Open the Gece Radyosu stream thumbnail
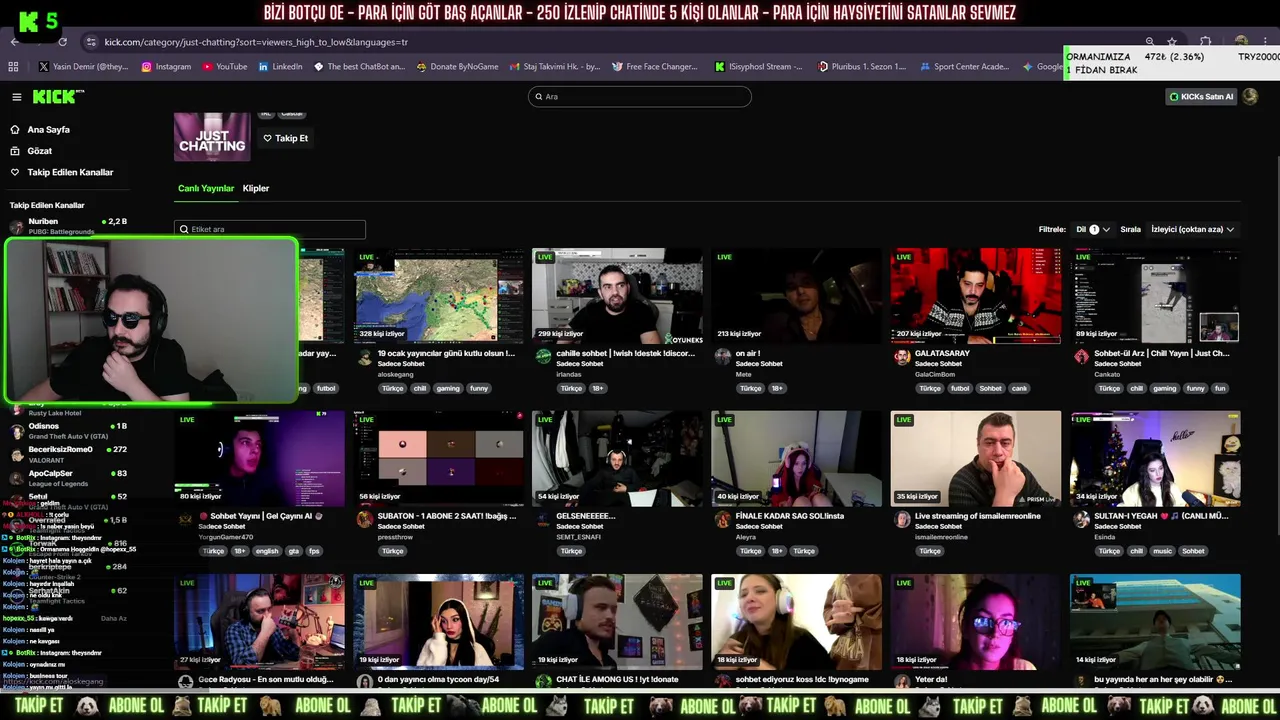 [x=259, y=622]
